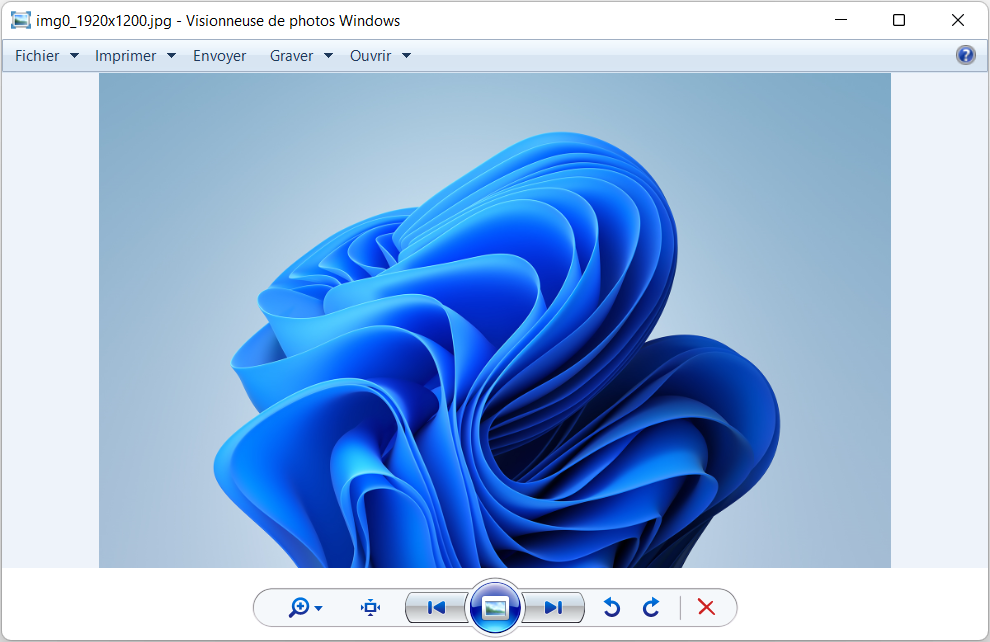Expand the Ouvrir dropdown arrow
This screenshot has width=990, height=642.
(407, 56)
